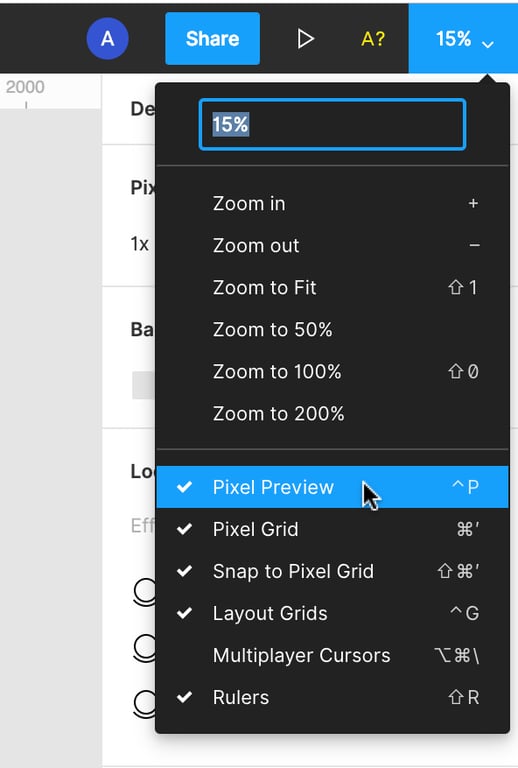Viewport: 518px width, 768px height.
Task: Choose Zoom to Fit
Action: [x=332, y=288]
